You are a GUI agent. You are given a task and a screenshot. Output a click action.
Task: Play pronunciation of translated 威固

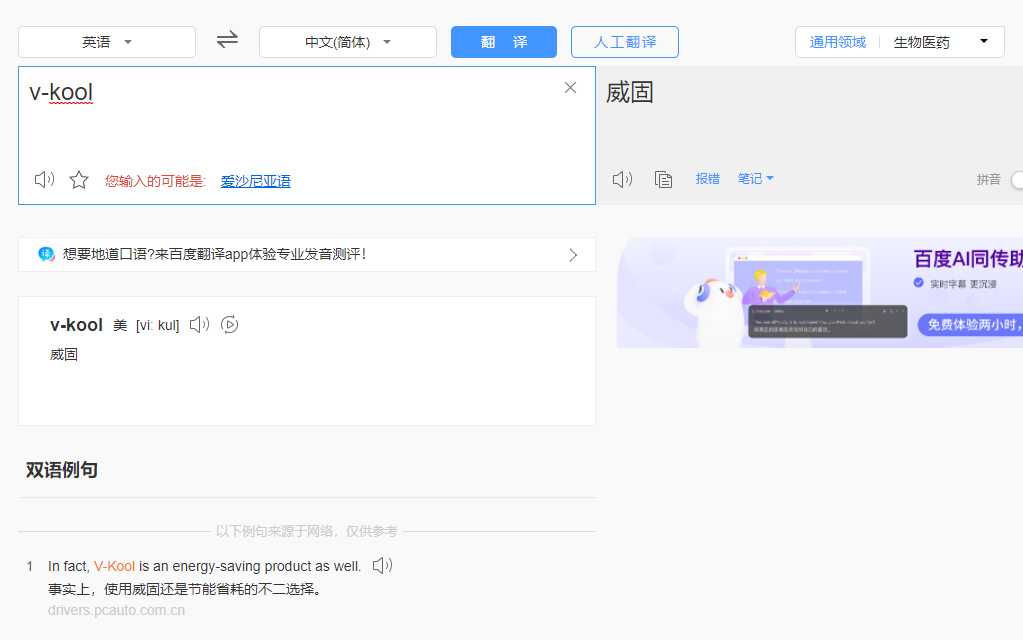click(622, 179)
